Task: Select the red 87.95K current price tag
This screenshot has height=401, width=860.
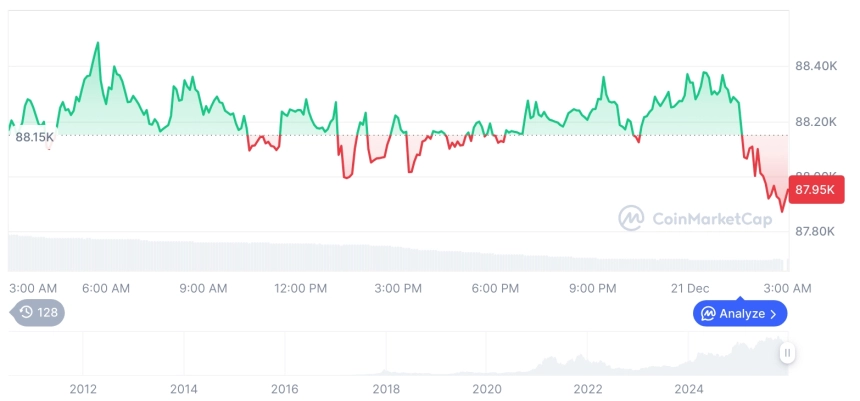Action: coord(814,189)
